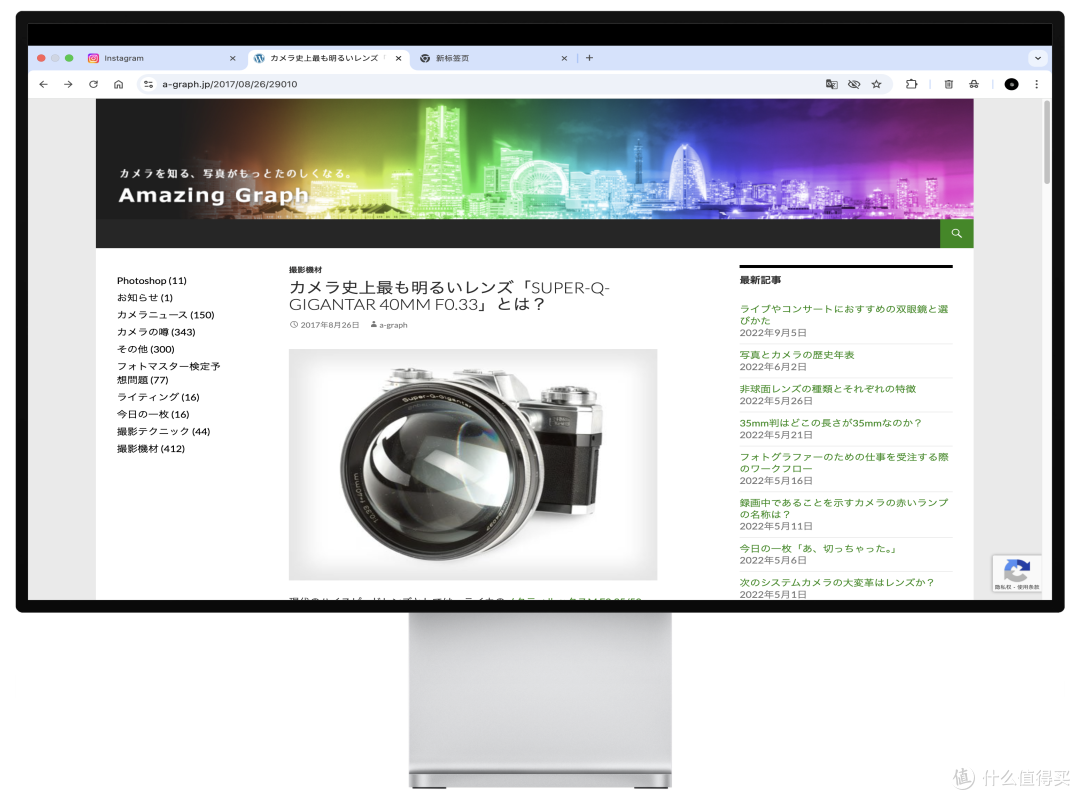Click the reCAPTCHA badge

coord(1017,573)
